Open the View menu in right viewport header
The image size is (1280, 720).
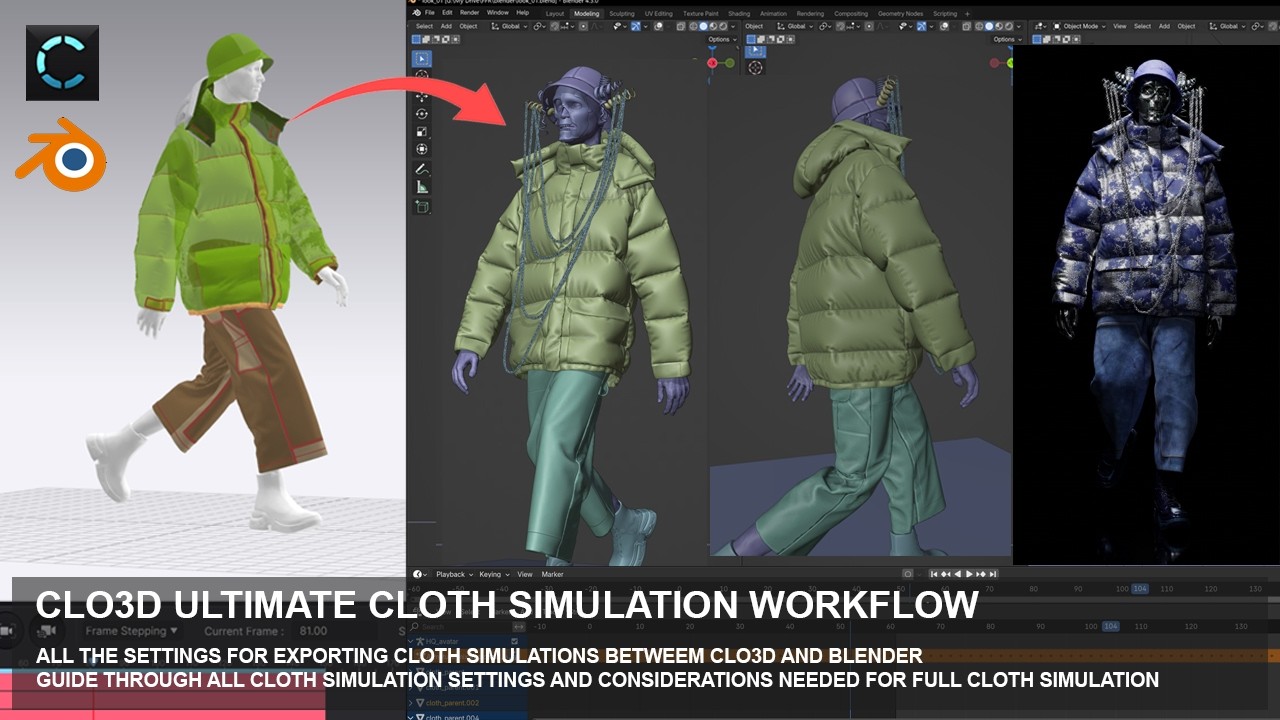point(1120,26)
